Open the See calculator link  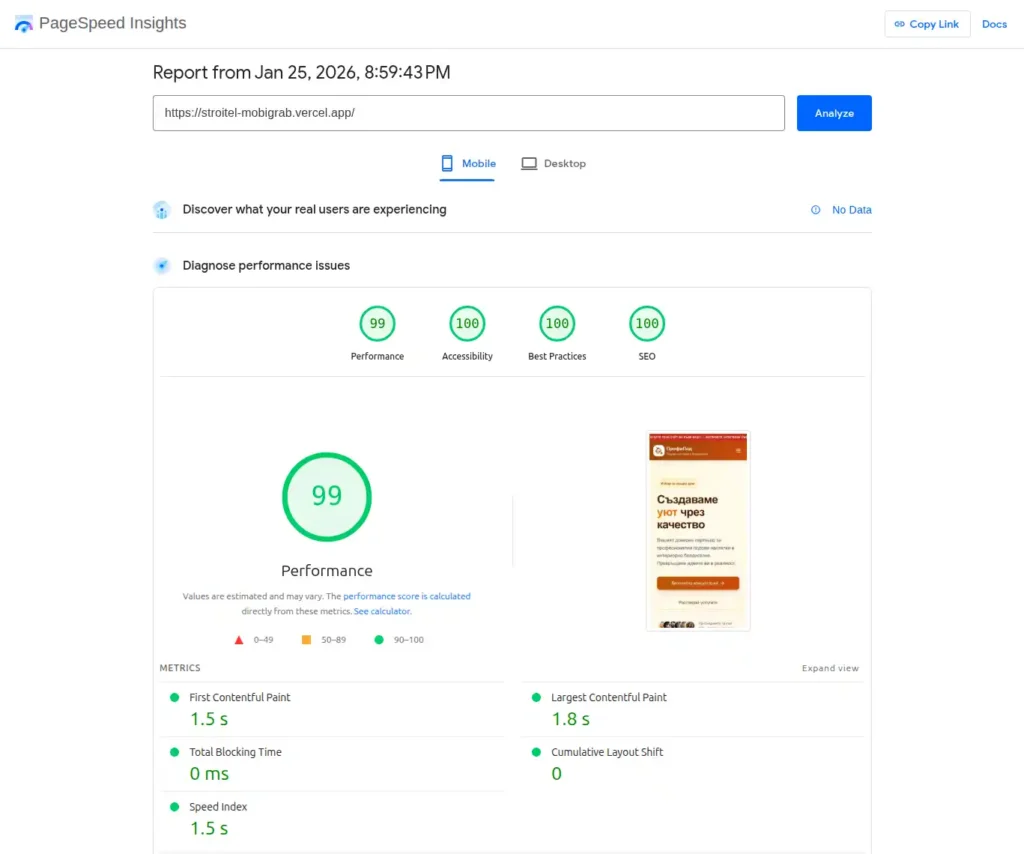382,611
